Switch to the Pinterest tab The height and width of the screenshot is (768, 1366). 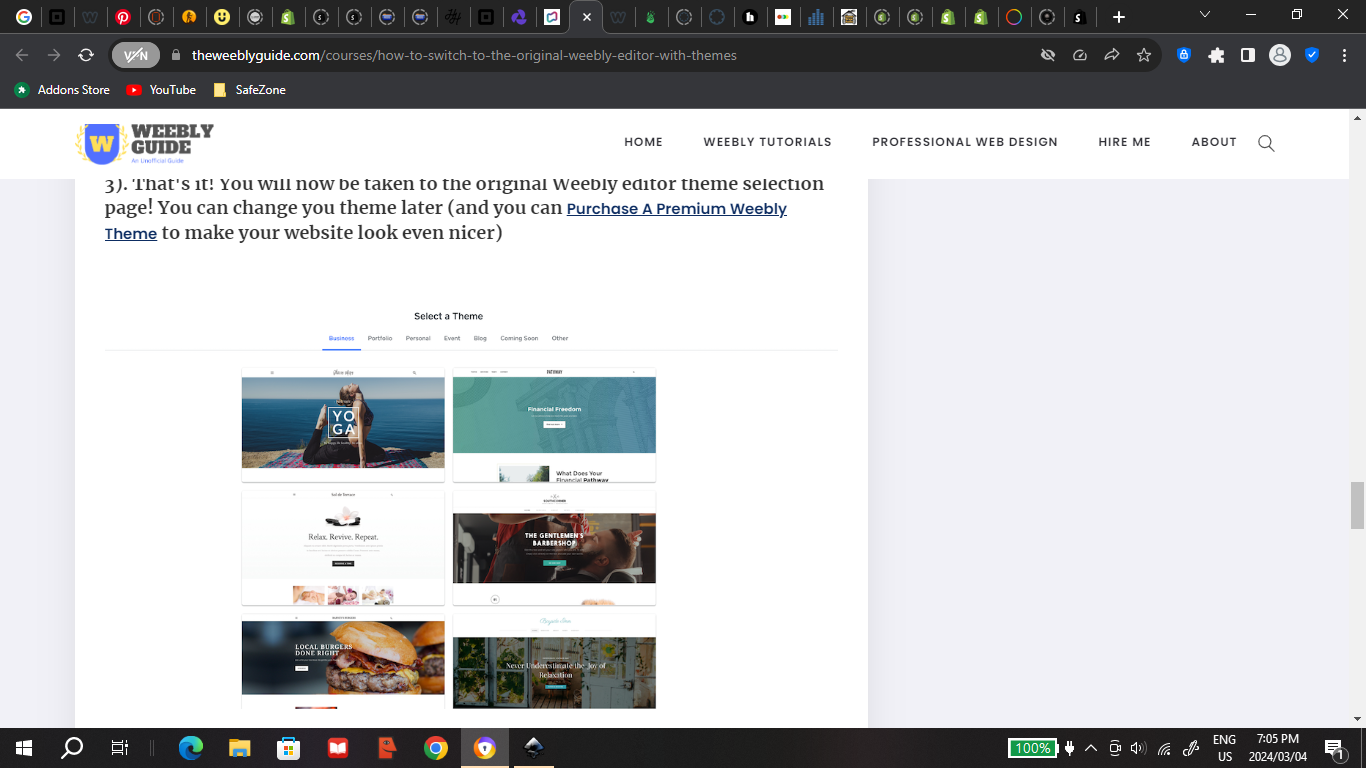[122, 17]
